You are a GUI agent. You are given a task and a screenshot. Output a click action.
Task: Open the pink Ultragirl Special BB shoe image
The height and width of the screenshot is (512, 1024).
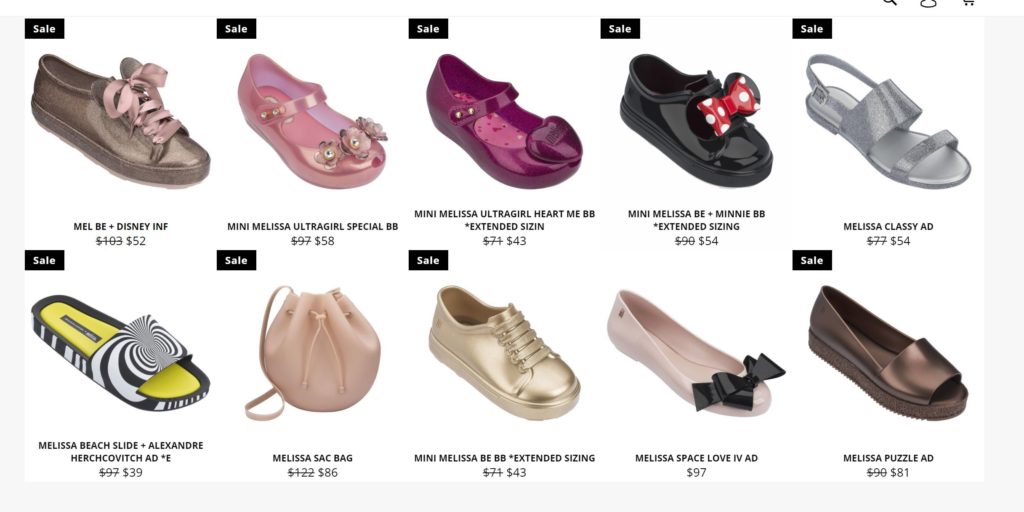tap(312, 121)
